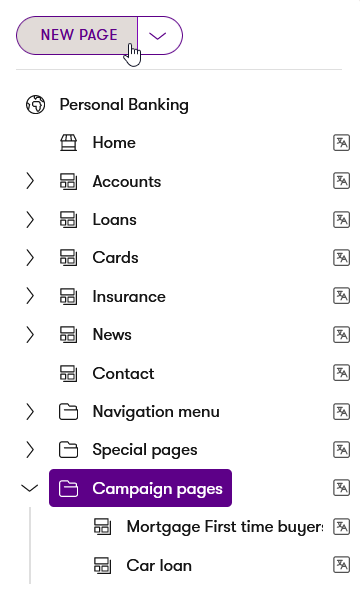Click the translate icon beside Car loan
The image size is (360, 589).
click(341, 565)
